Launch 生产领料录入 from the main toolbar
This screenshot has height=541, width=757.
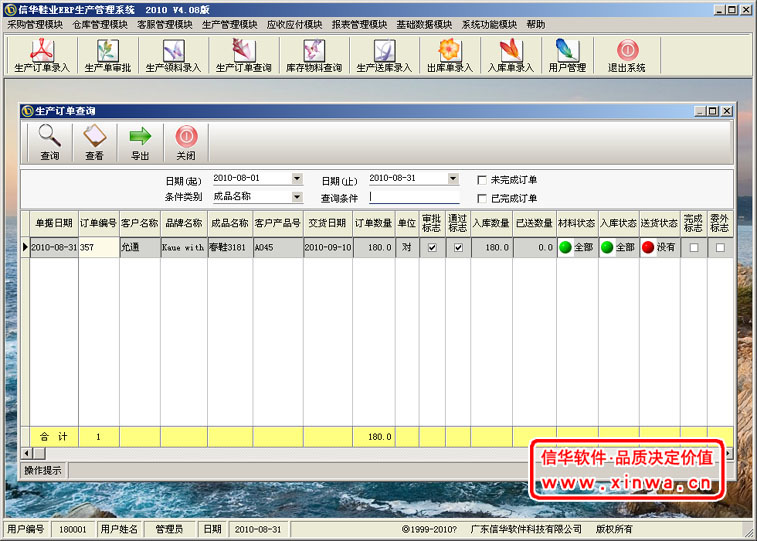(x=173, y=55)
